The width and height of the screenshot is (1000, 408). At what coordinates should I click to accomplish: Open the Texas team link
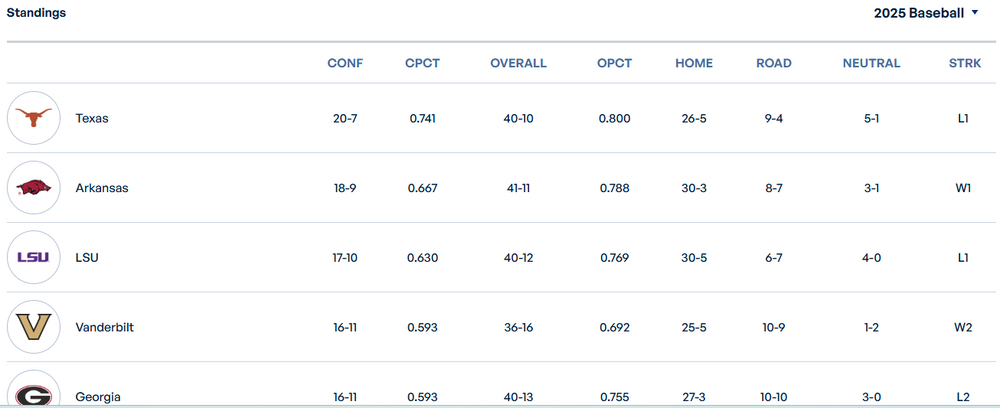coord(92,118)
